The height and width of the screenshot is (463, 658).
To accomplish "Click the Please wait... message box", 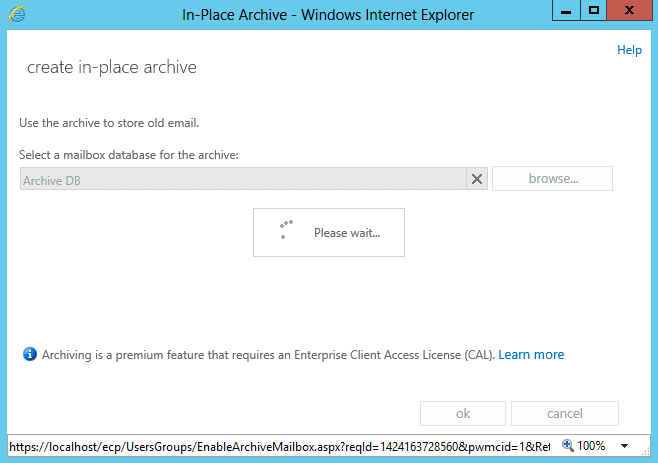I will [x=329, y=232].
